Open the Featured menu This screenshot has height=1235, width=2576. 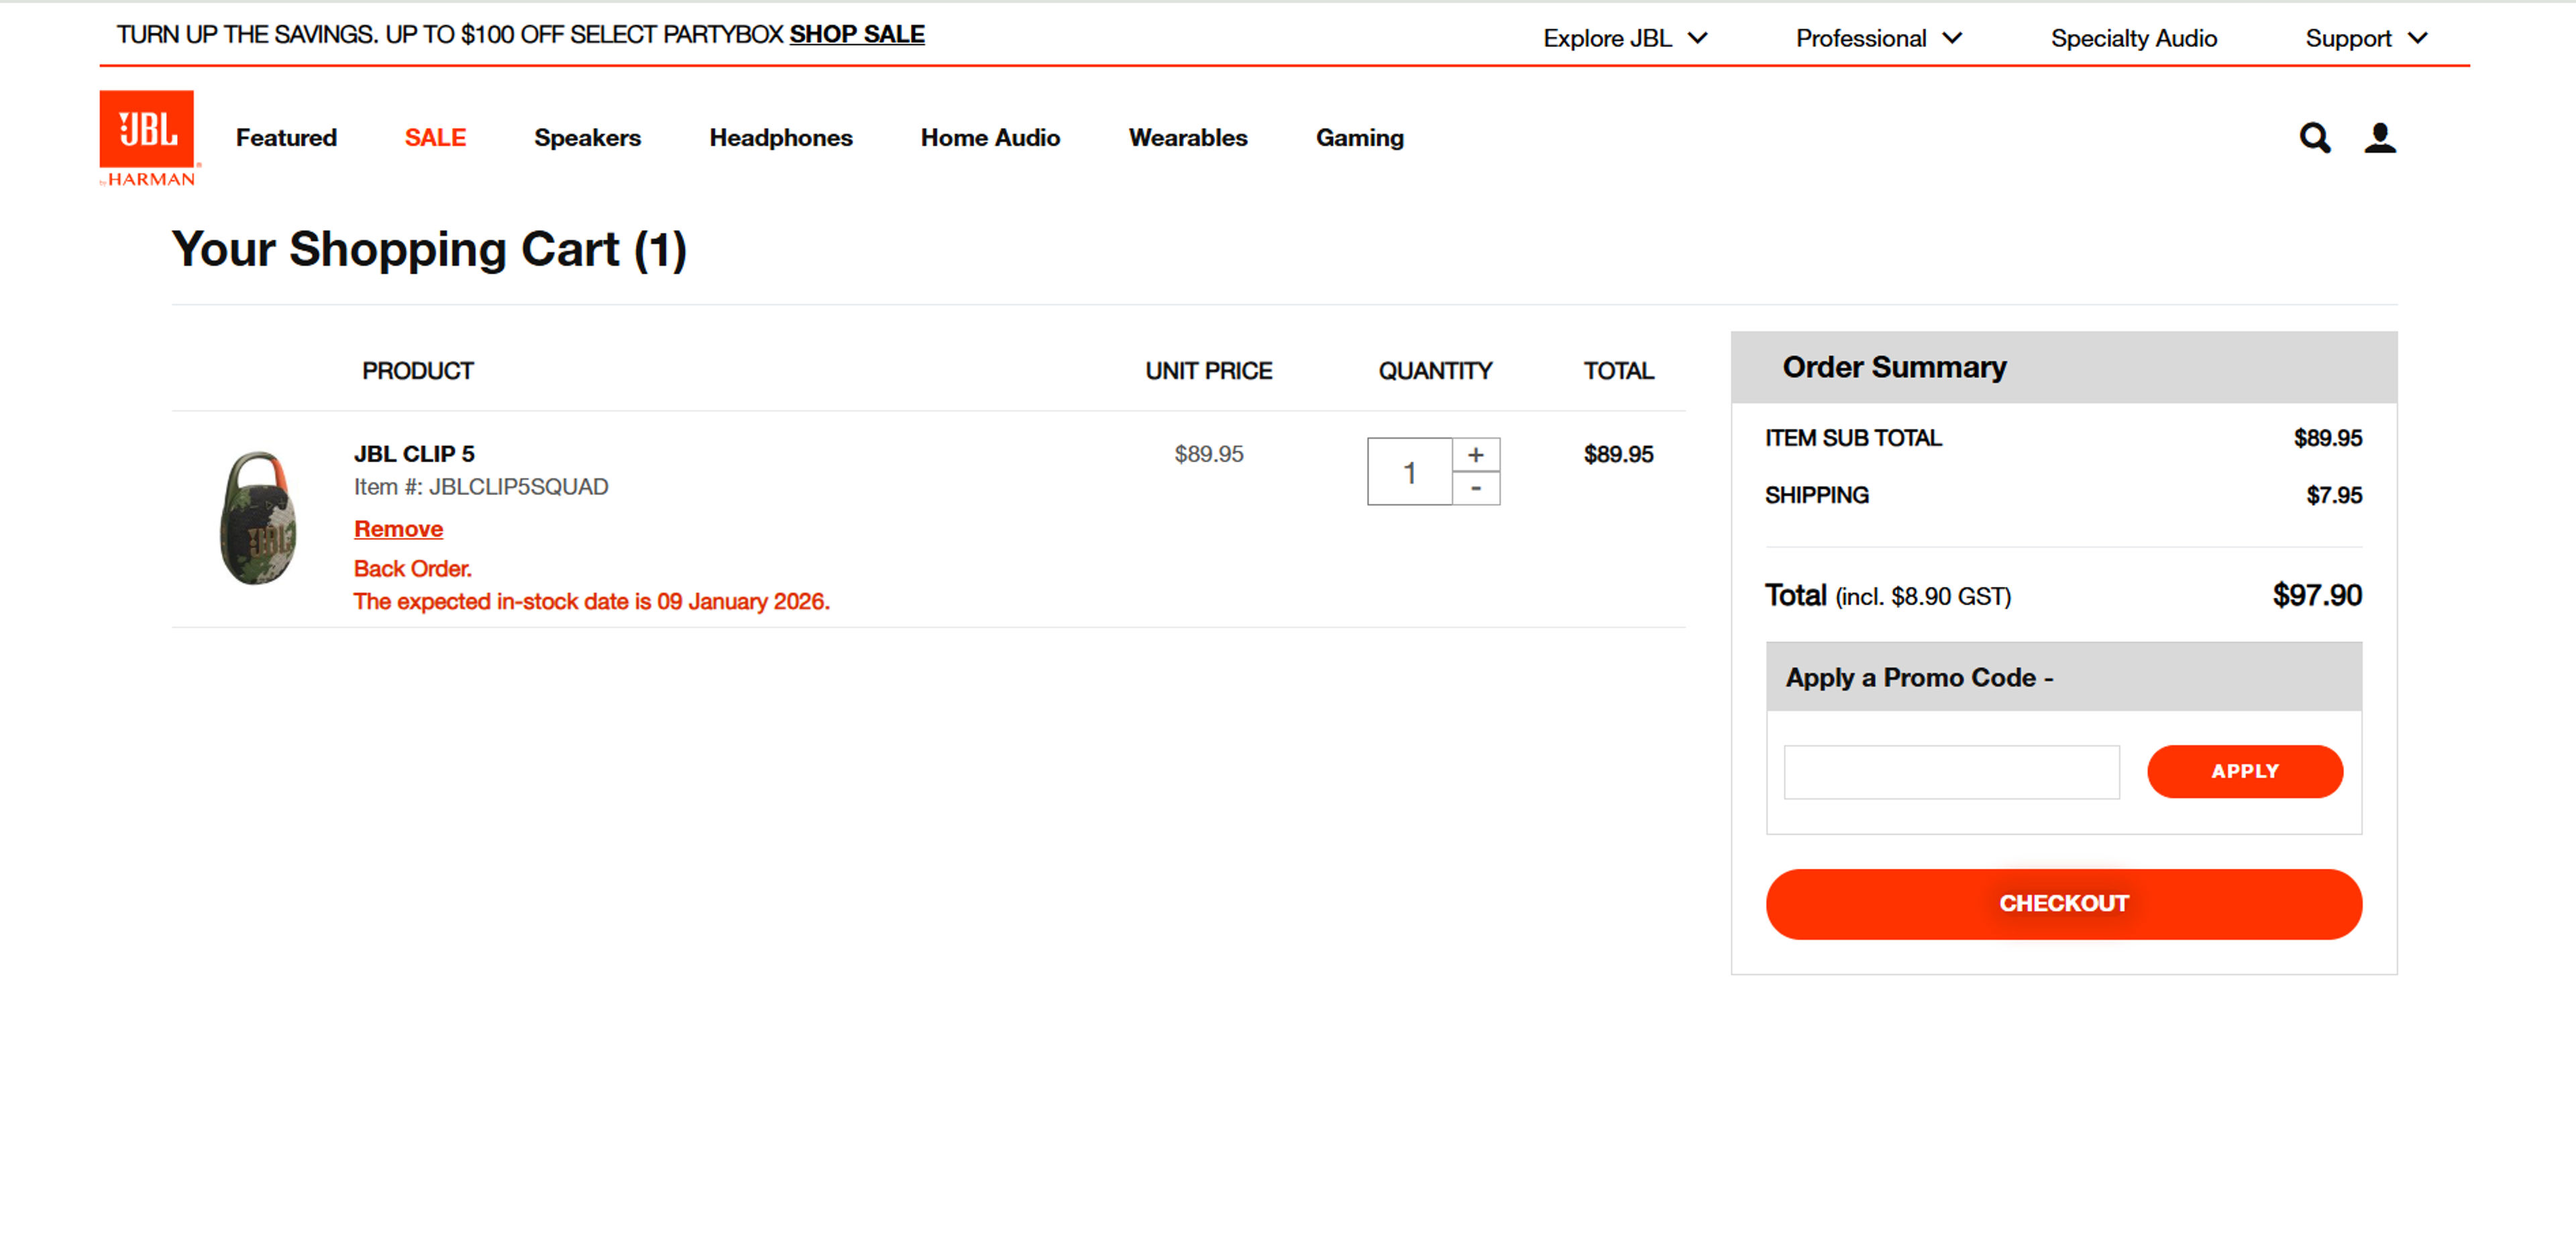pyautogui.click(x=286, y=137)
